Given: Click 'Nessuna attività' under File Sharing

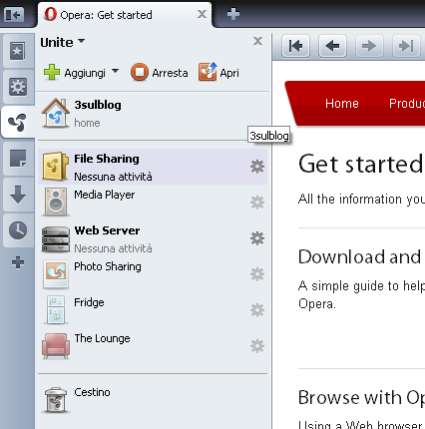Looking at the screenshot, I should point(113,177).
